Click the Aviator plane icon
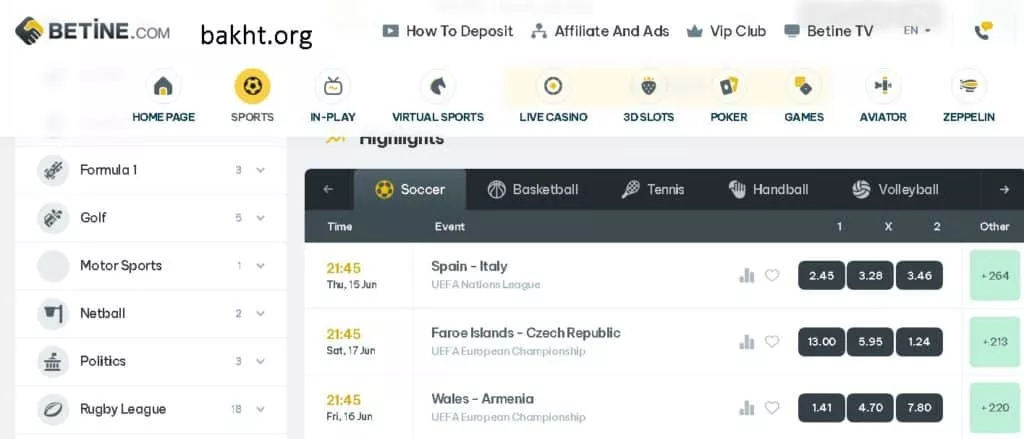The width and height of the screenshot is (1024, 439). [x=882, y=86]
